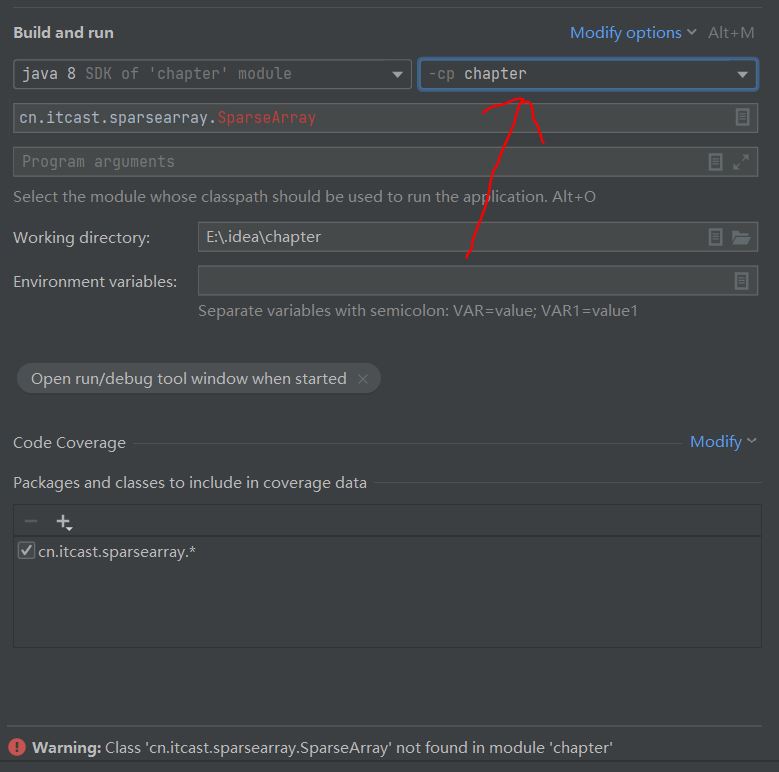The width and height of the screenshot is (779, 772).
Task: Open the -cp chapter classpath dropdown
Action: point(588,74)
